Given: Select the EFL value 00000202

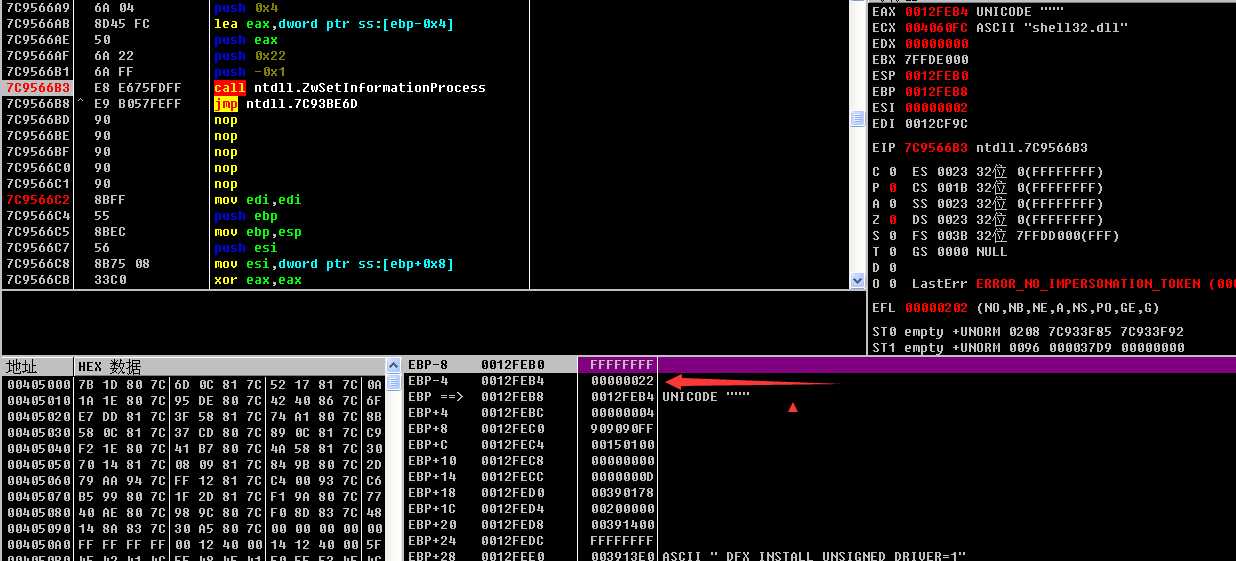Looking at the screenshot, I should (936, 308).
